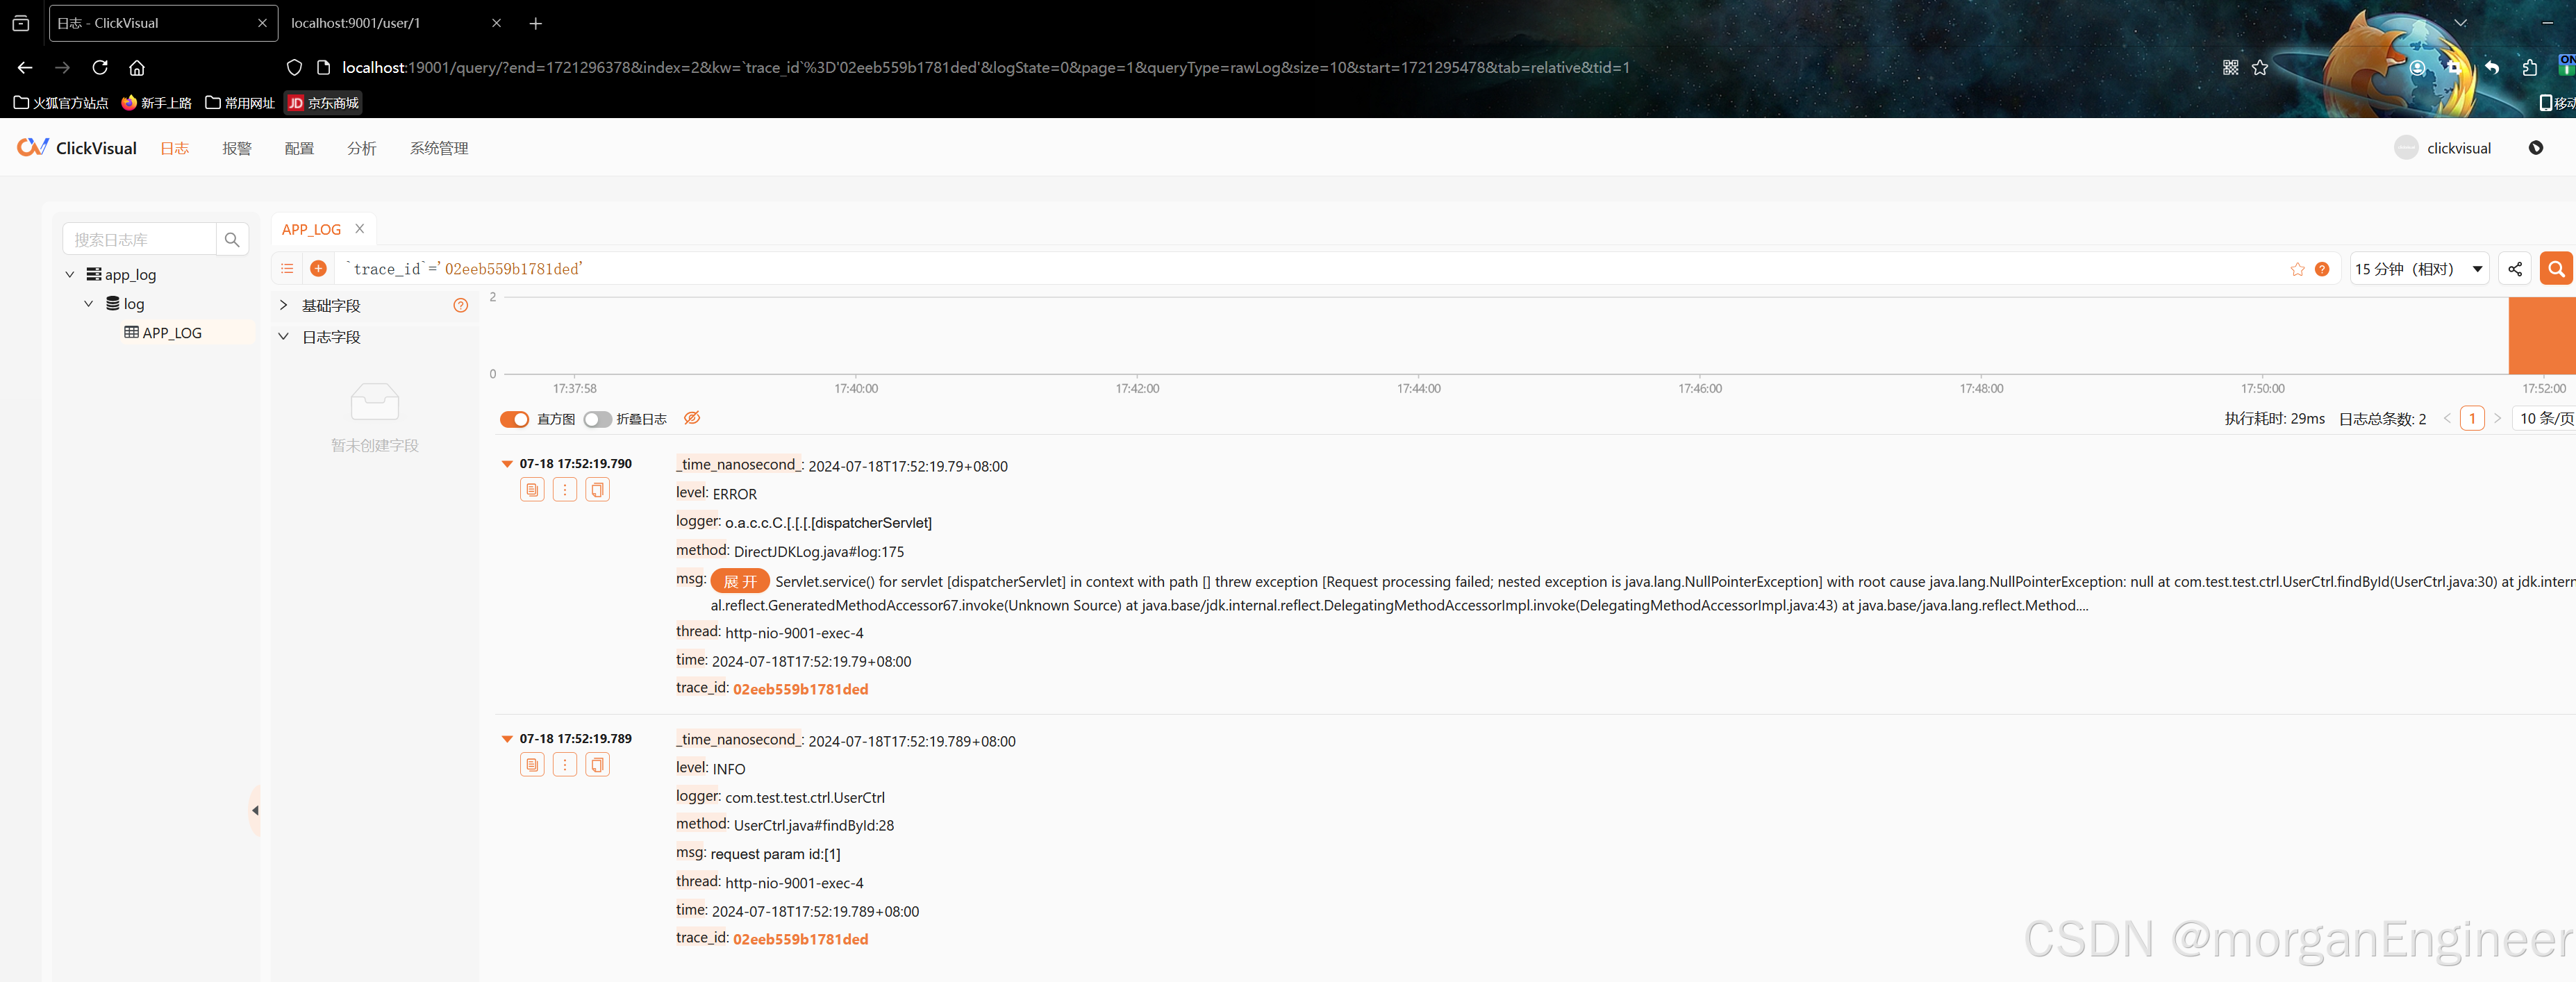Close the APP_LOG query tab
The height and width of the screenshot is (982, 2576).
pyautogui.click(x=360, y=229)
